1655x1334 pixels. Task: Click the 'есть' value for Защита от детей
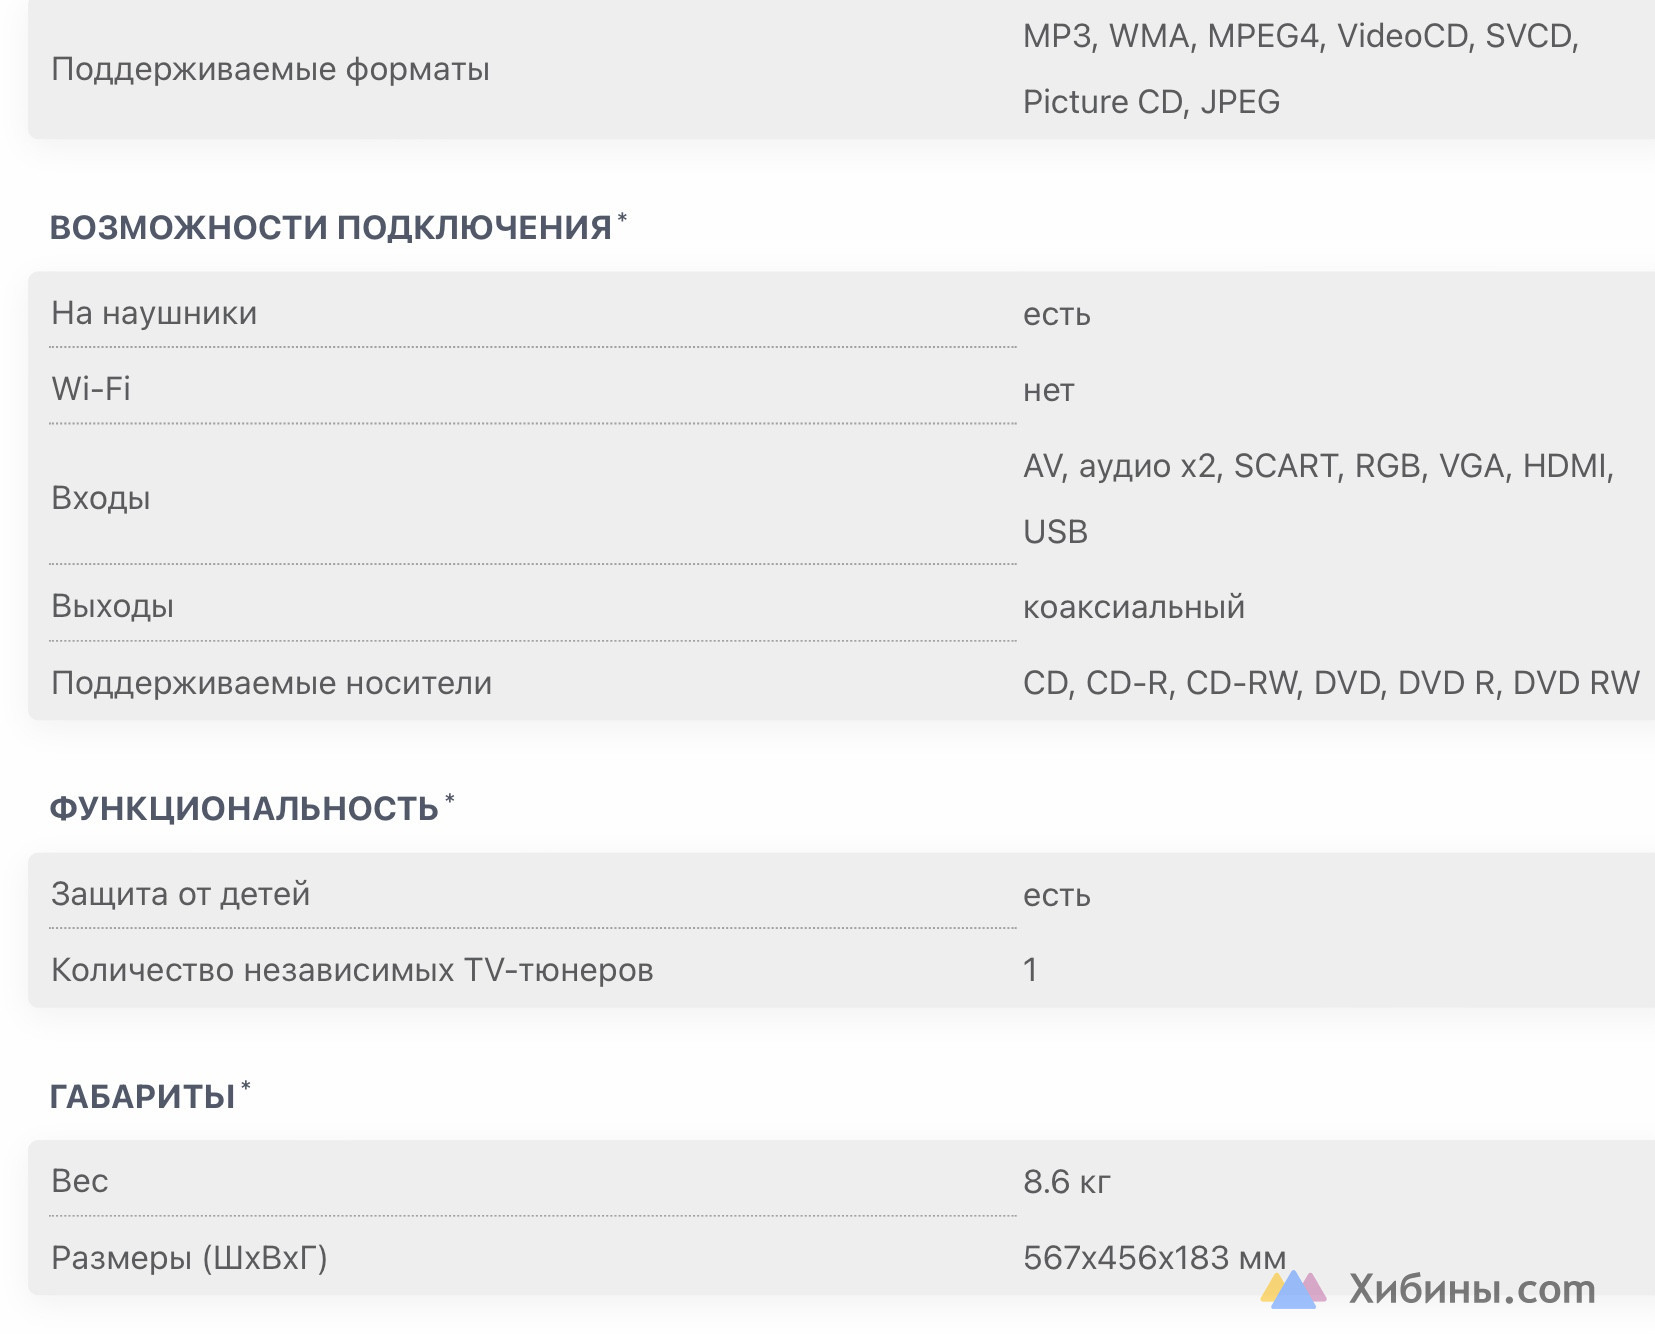coord(1056,895)
